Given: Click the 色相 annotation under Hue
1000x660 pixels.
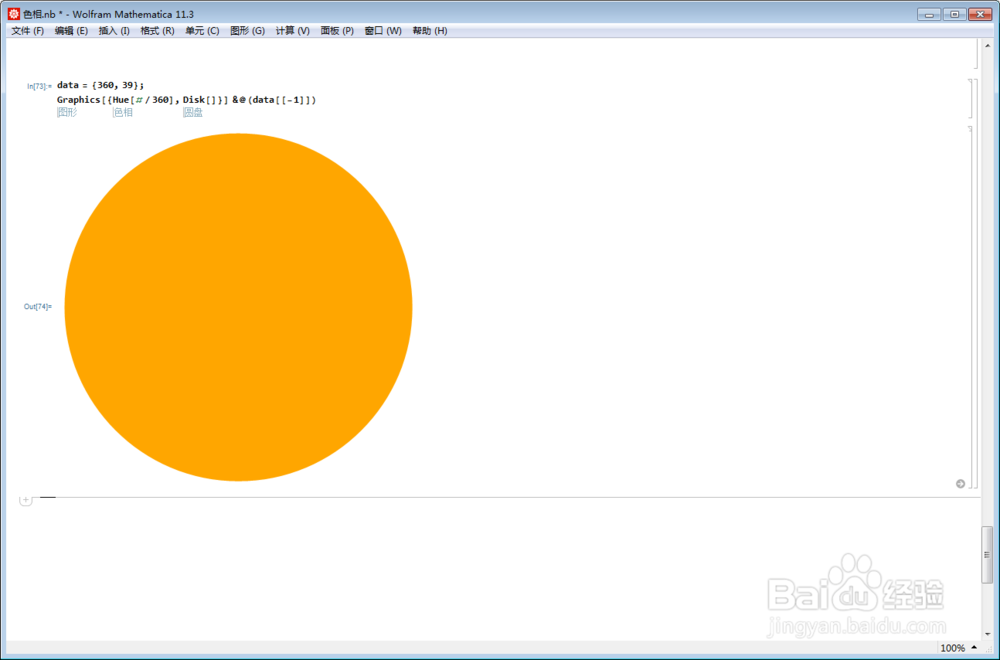Looking at the screenshot, I should [122, 112].
